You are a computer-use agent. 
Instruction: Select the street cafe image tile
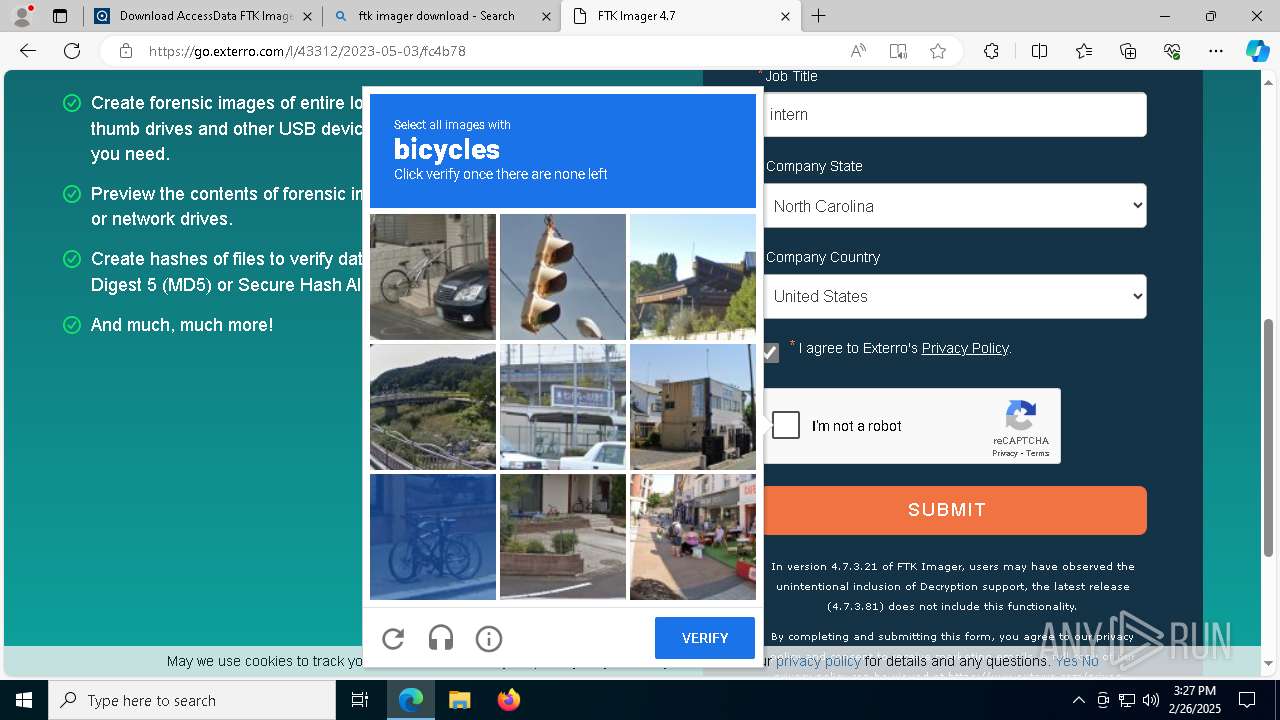(x=693, y=537)
